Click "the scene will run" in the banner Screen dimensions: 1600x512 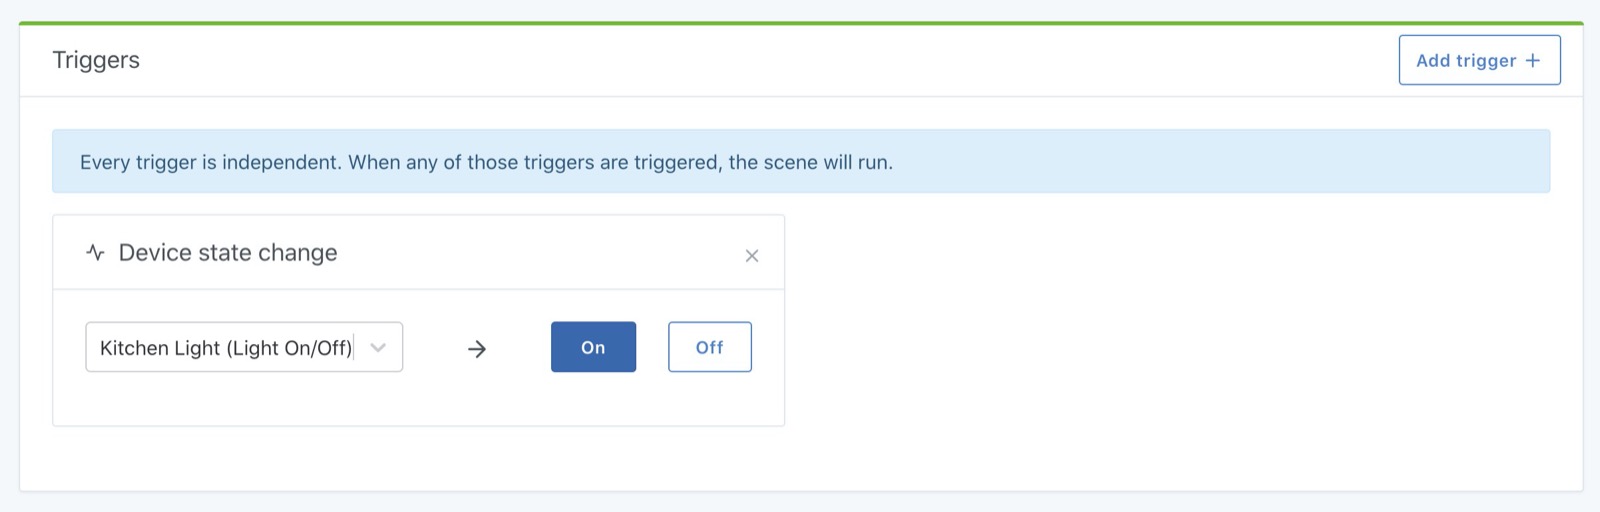pos(811,162)
